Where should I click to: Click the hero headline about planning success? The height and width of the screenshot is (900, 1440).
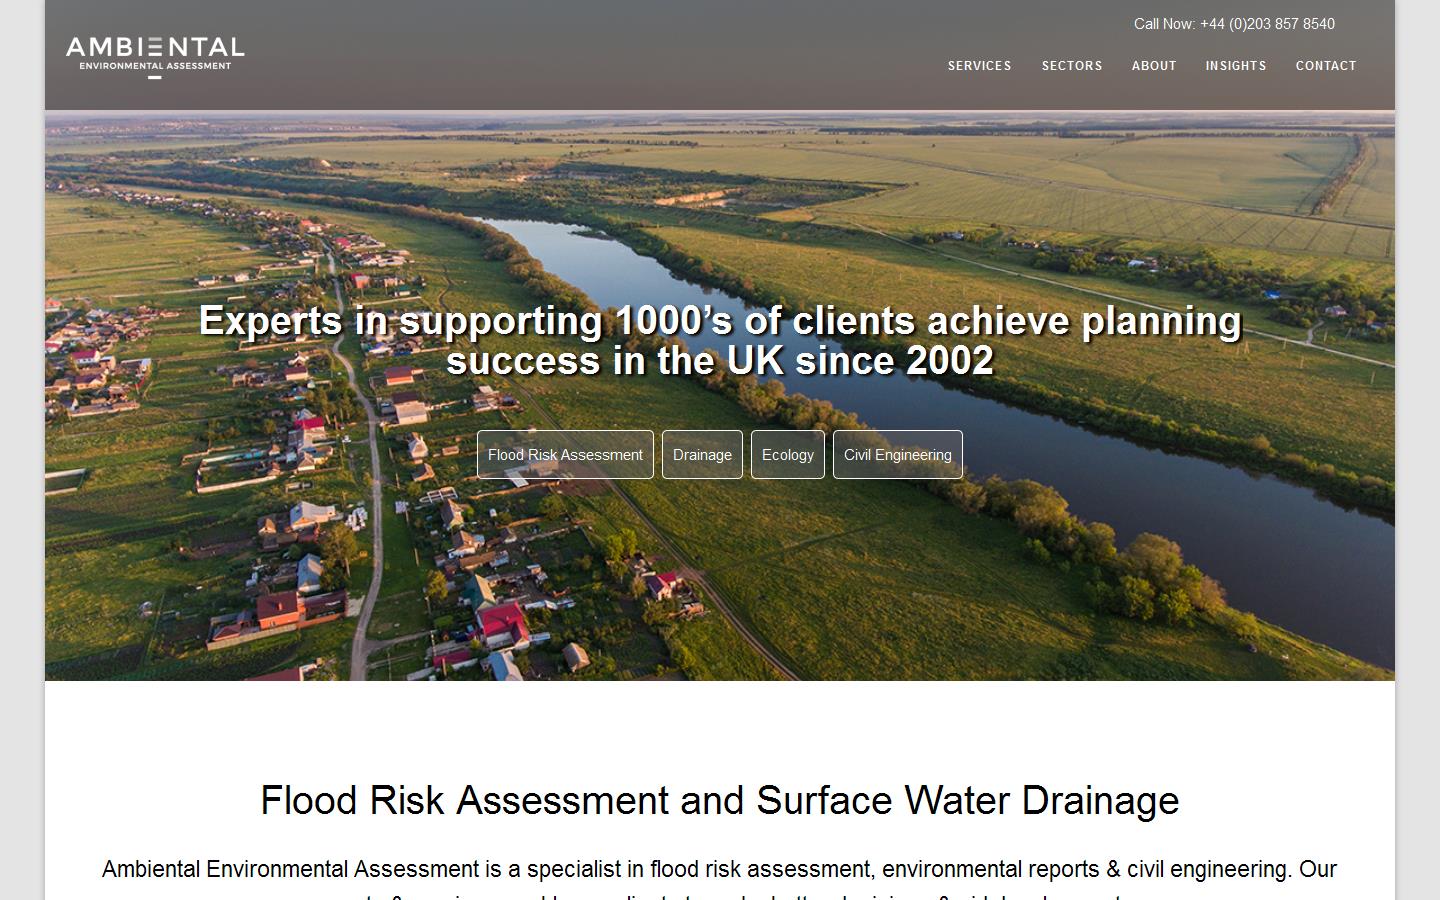pyautogui.click(x=719, y=340)
